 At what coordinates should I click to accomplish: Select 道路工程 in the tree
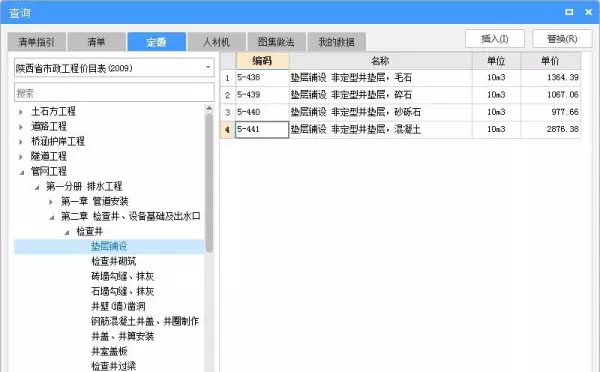pyautogui.click(x=49, y=126)
